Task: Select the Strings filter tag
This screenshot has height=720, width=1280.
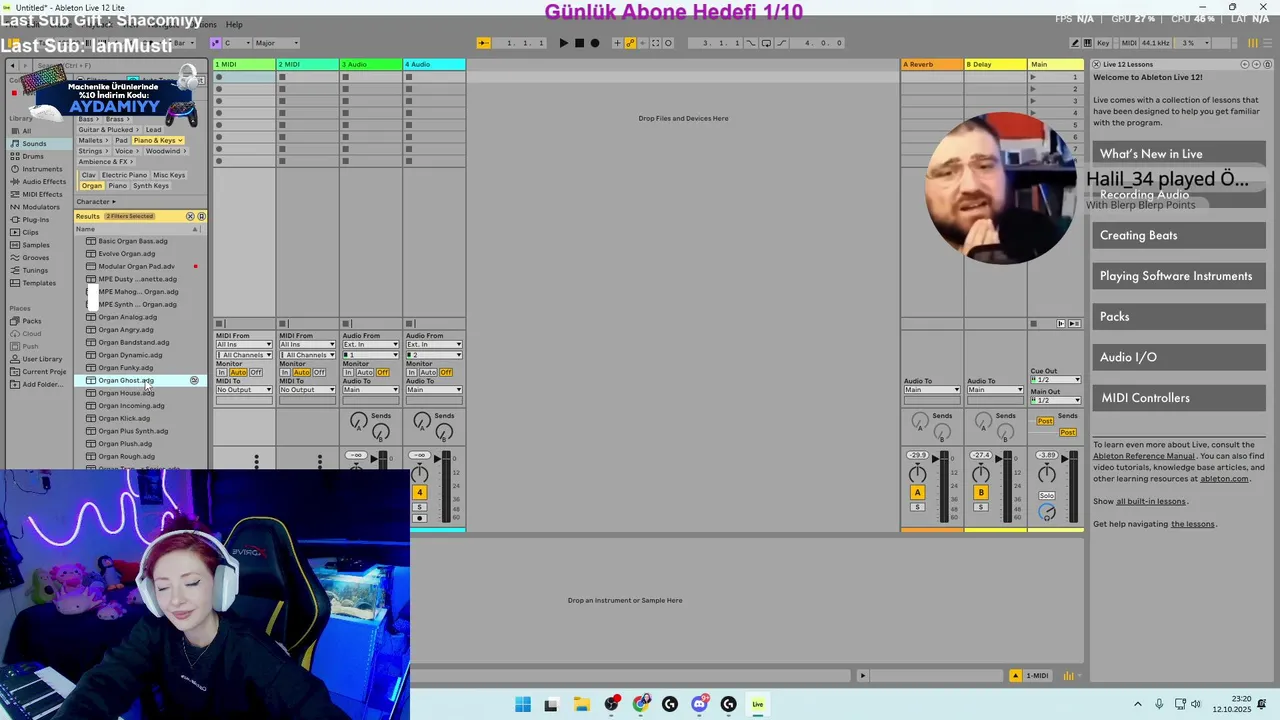Action: point(94,151)
